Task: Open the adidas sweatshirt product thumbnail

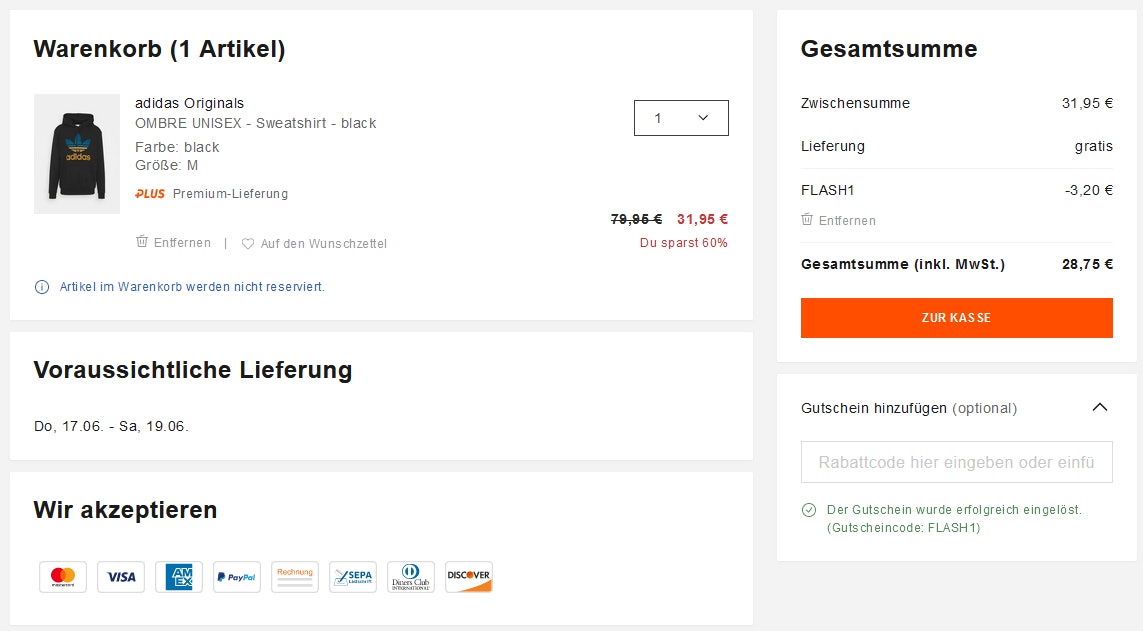Action: (77, 154)
